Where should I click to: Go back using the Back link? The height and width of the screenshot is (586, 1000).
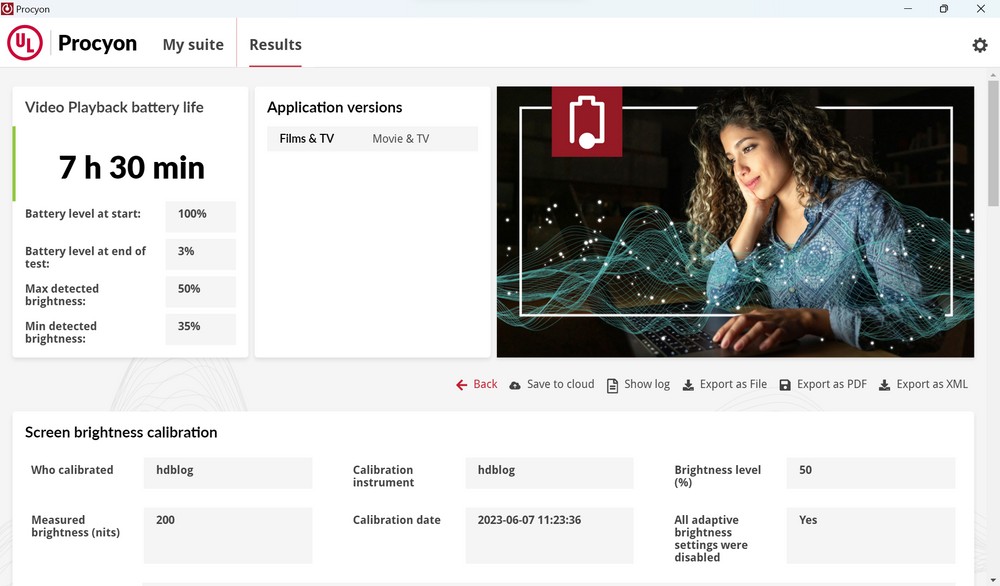tap(485, 384)
